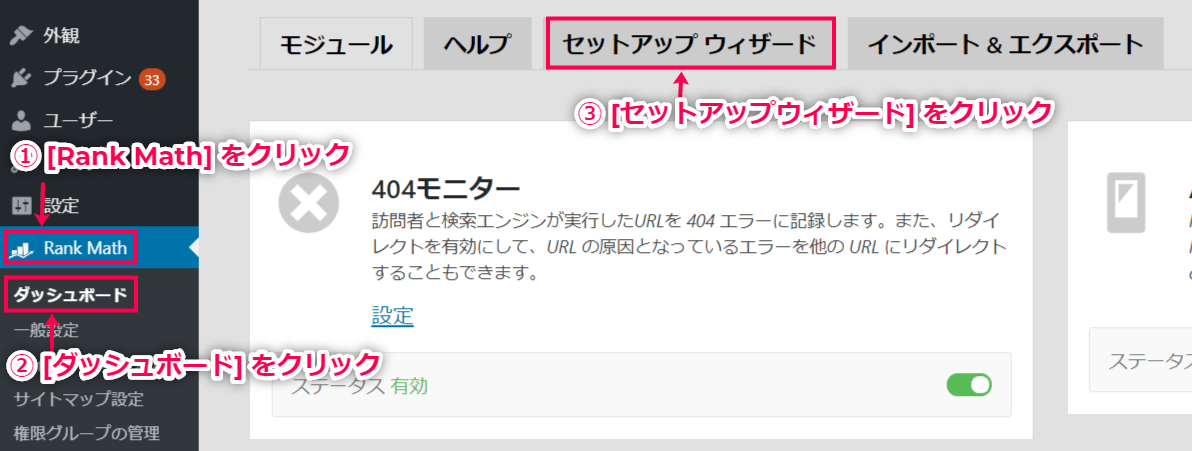Image resolution: width=1192 pixels, height=451 pixels.
Task: Open the 設定 link under 404モニター
Action: pyautogui.click(x=392, y=315)
